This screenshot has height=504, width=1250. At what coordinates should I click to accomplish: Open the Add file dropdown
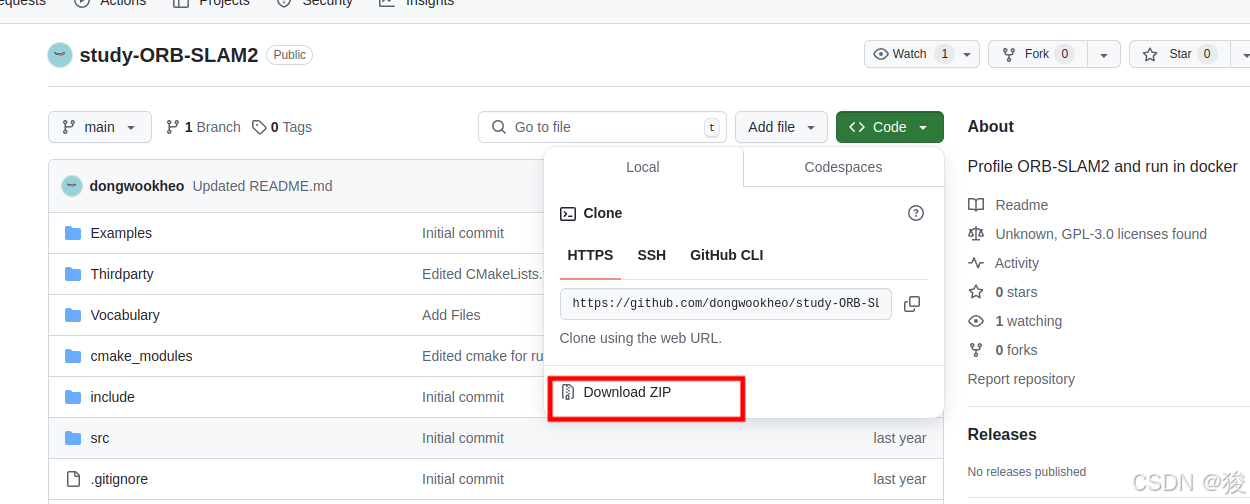pyautogui.click(x=781, y=127)
